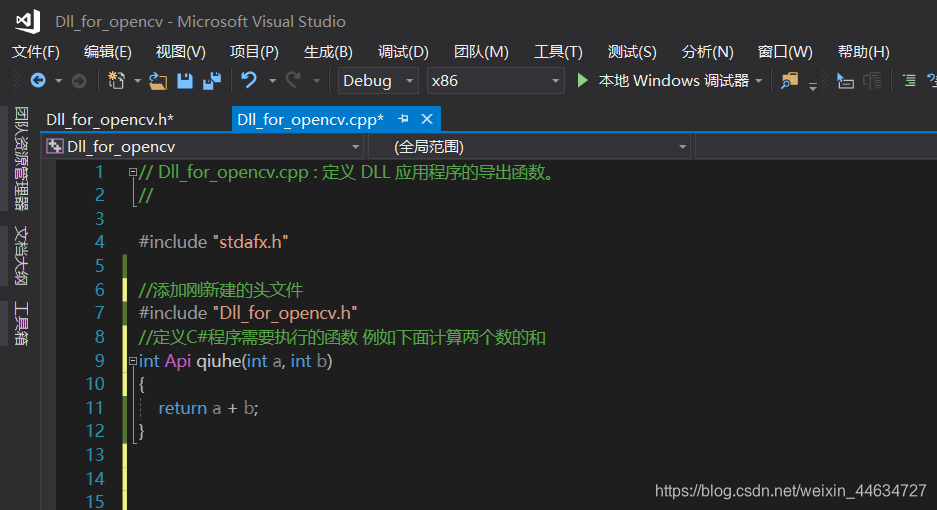937x510 pixels.
Task: Click the Api macro on line 9
Action: 177,361
